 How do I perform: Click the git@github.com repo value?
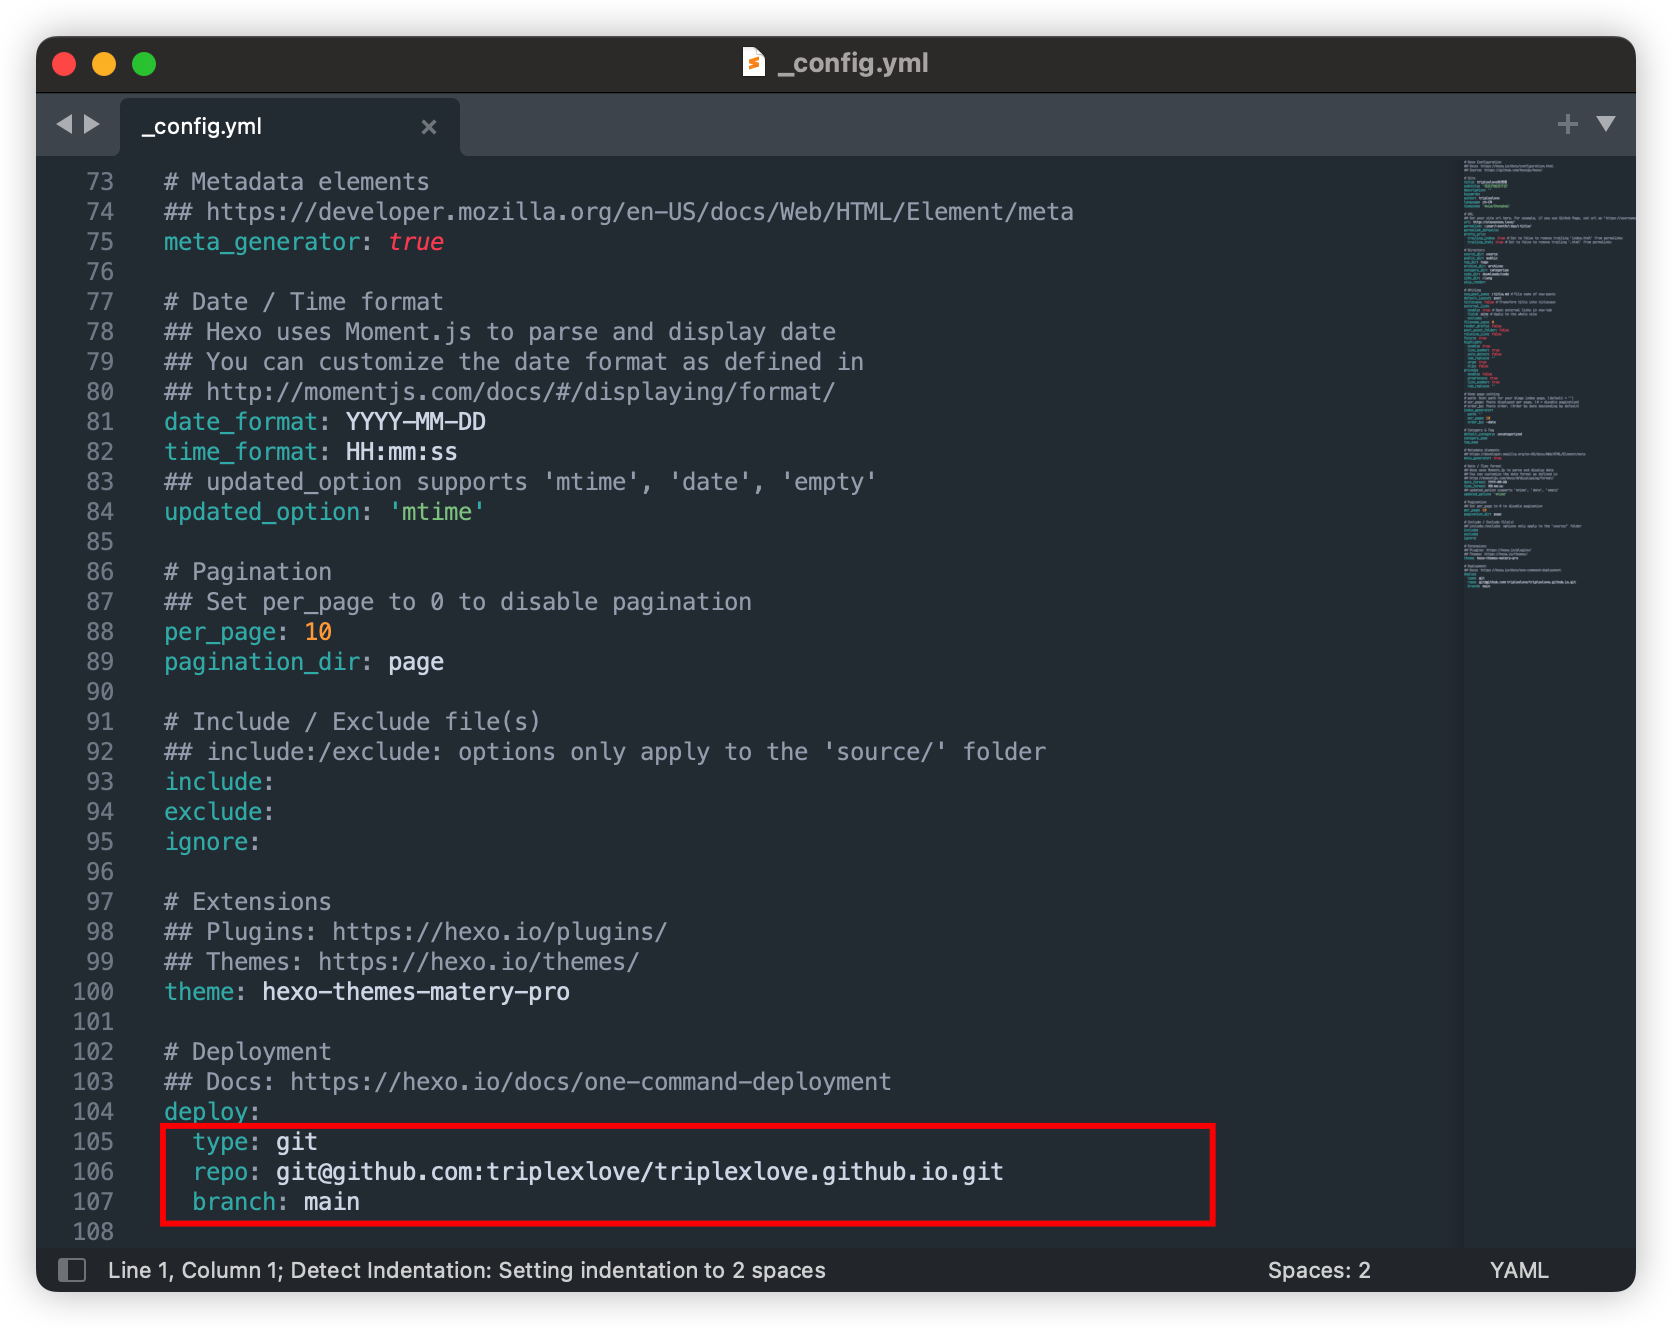[x=640, y=1172]
